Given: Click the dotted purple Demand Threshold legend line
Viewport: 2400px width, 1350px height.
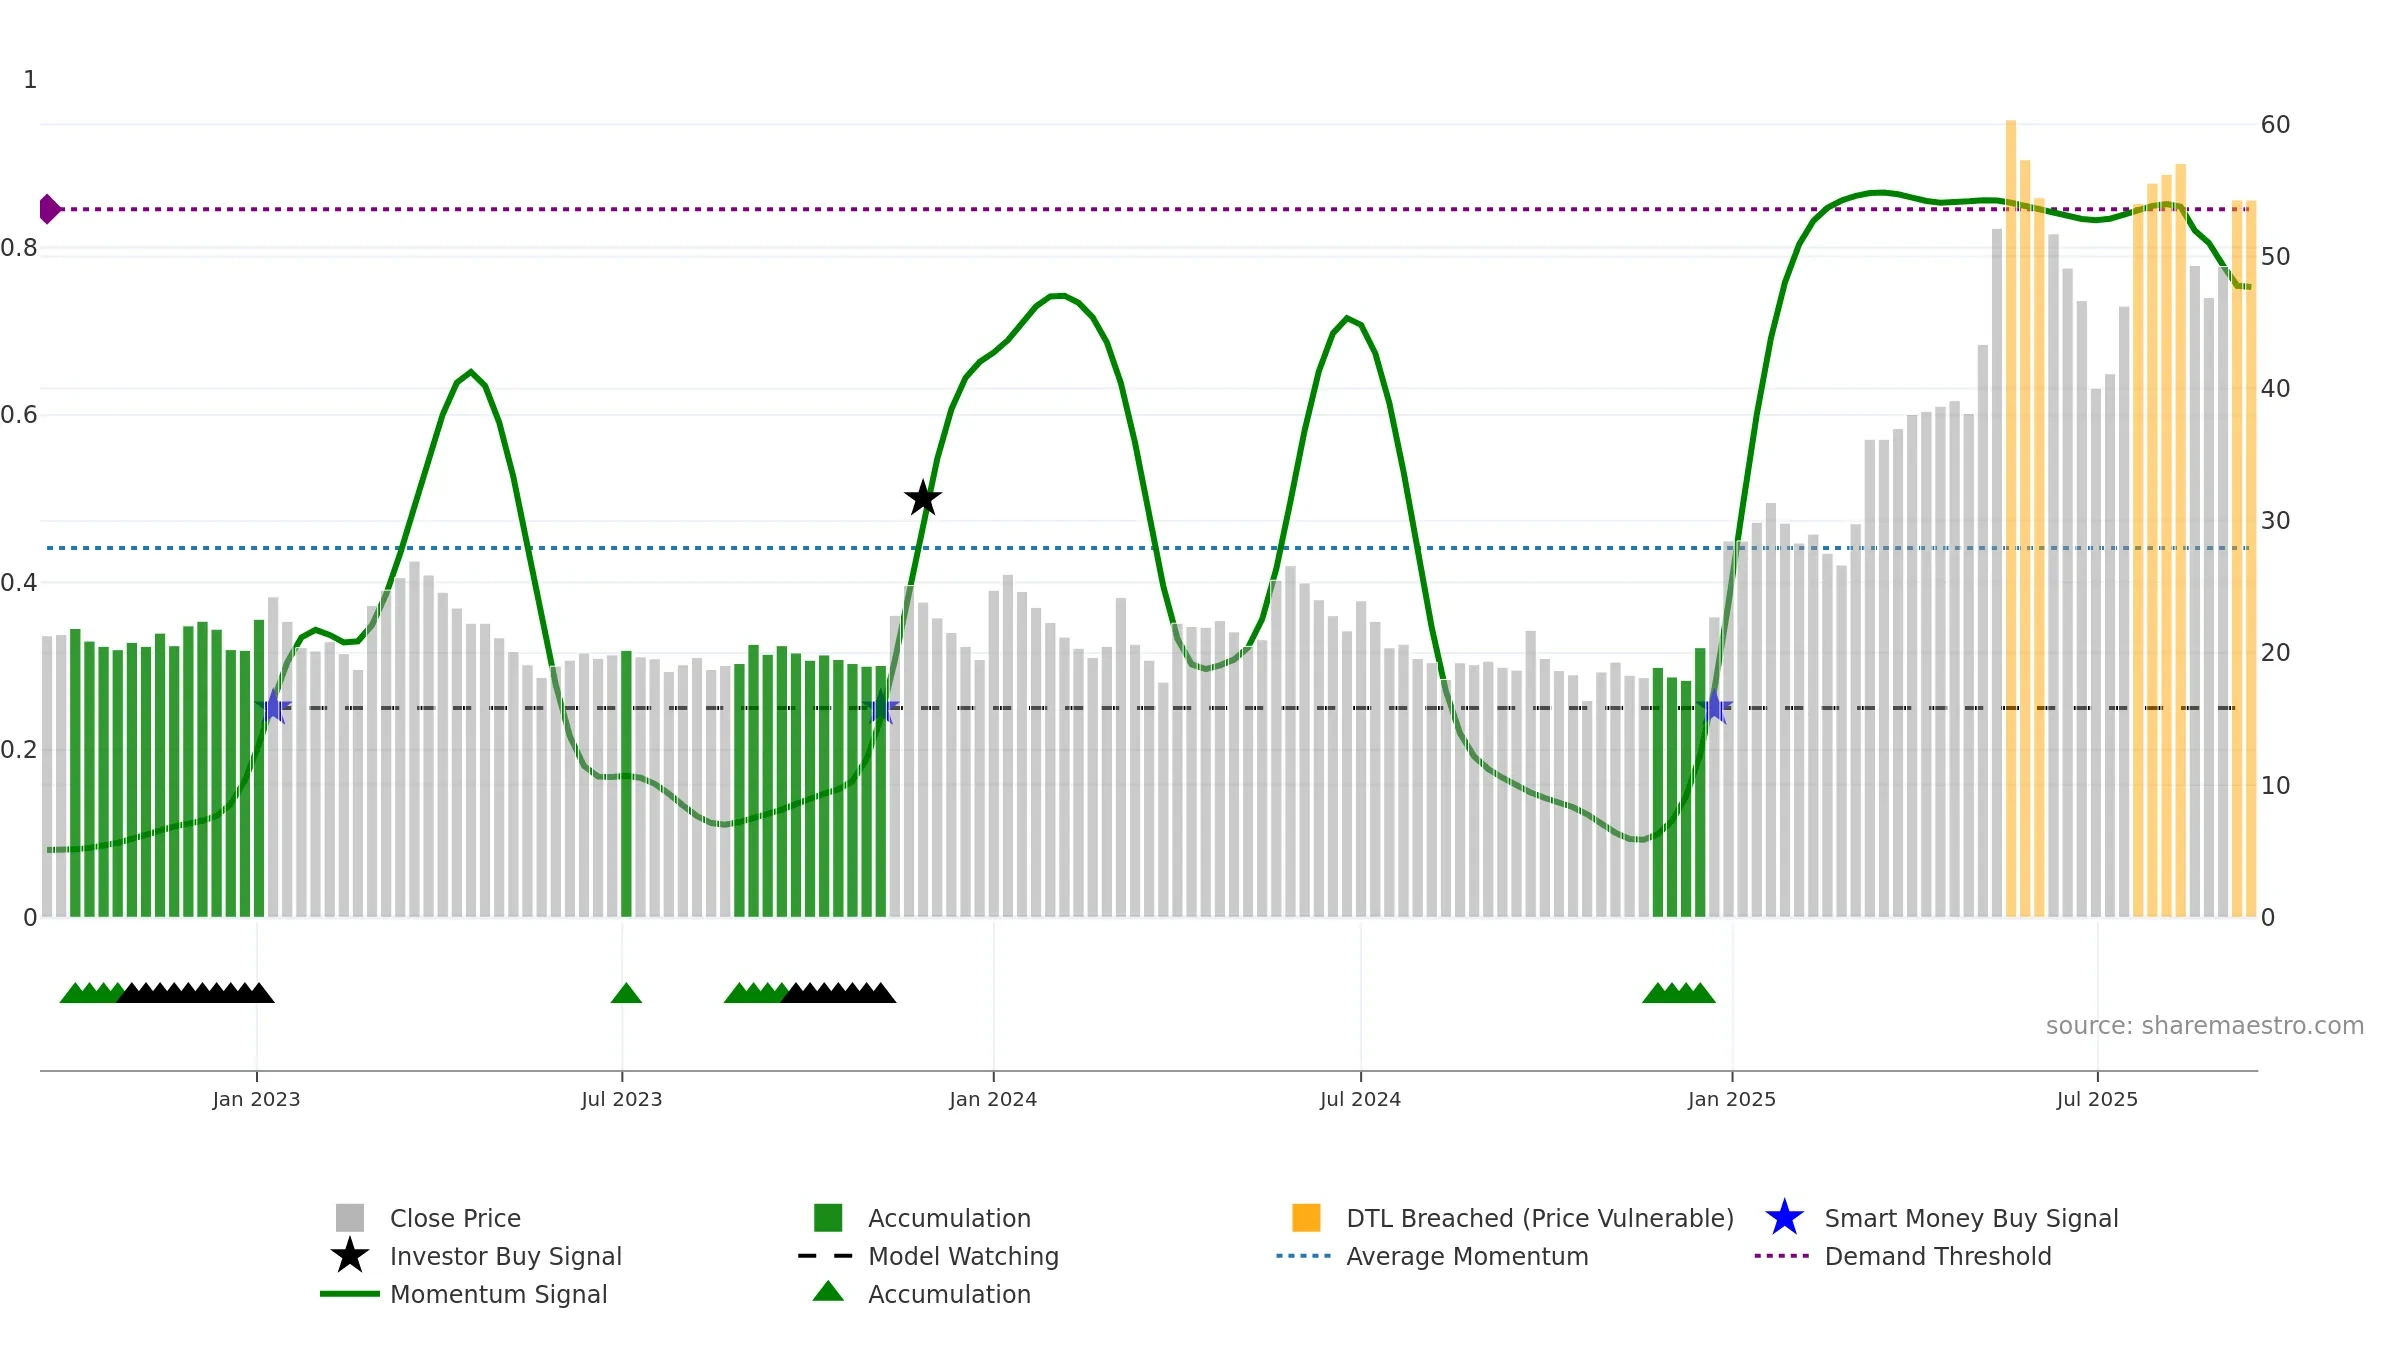Looking at the screenshot, I should tap(1782, 1256).
